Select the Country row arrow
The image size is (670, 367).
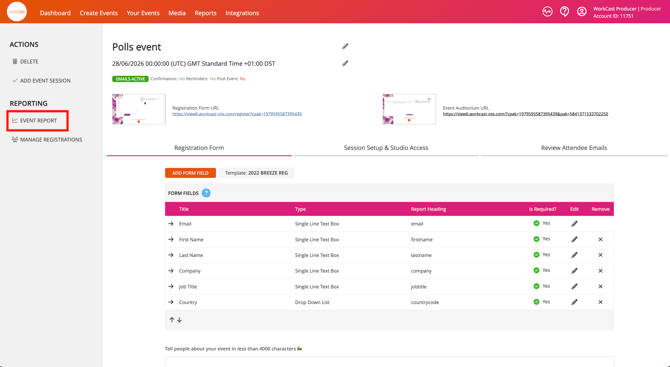click(x=171, y=302)
